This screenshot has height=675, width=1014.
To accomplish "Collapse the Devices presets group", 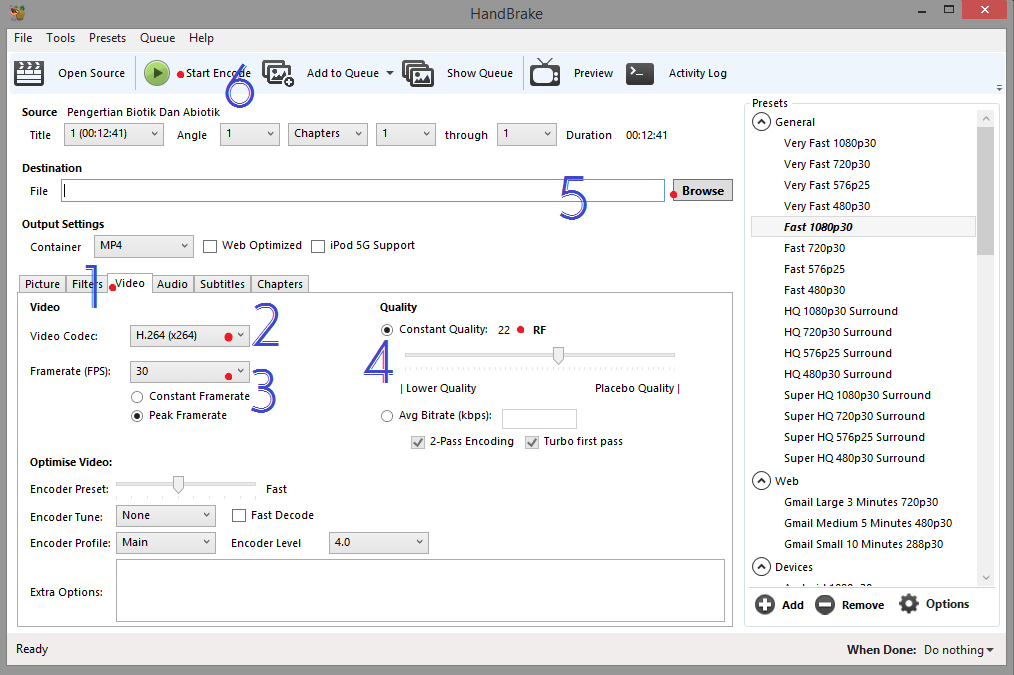I will coord(761,566).
